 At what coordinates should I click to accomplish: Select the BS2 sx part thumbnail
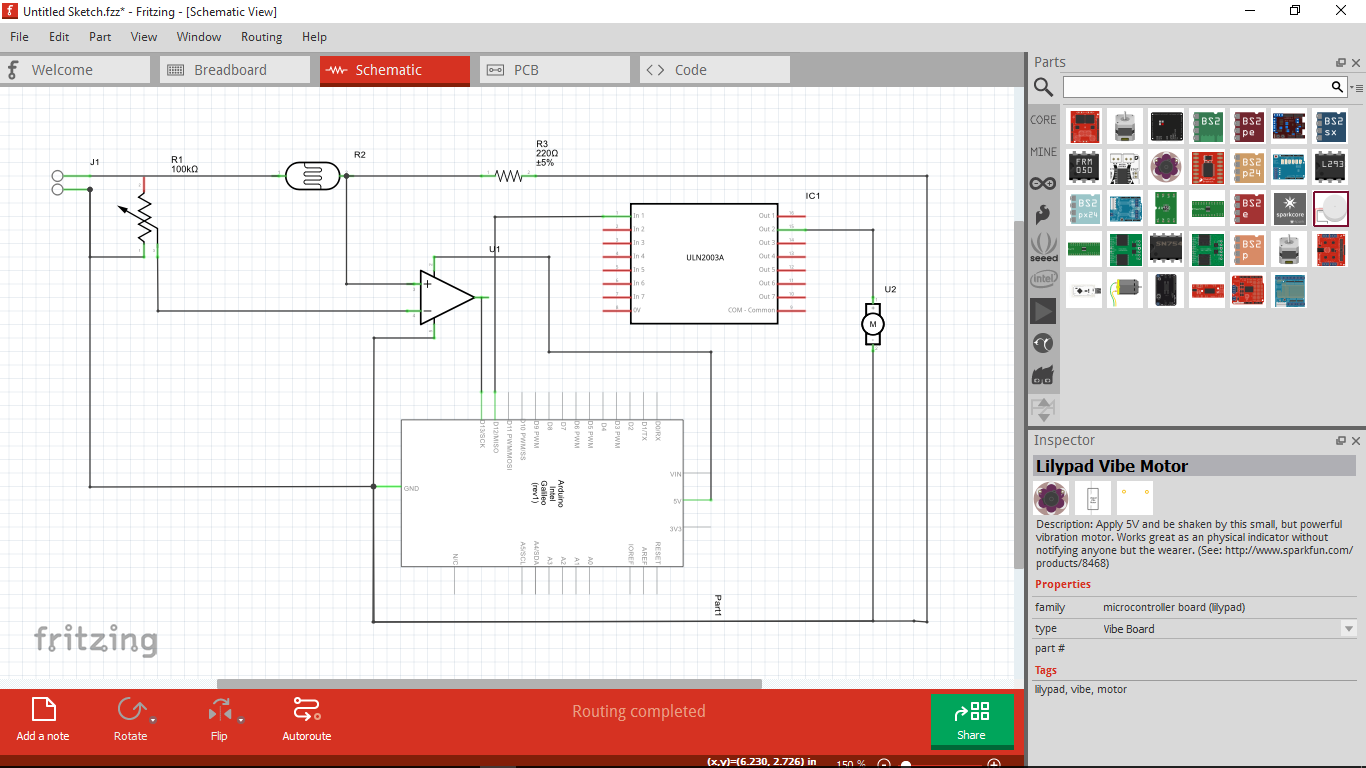tap(1330, 126)
